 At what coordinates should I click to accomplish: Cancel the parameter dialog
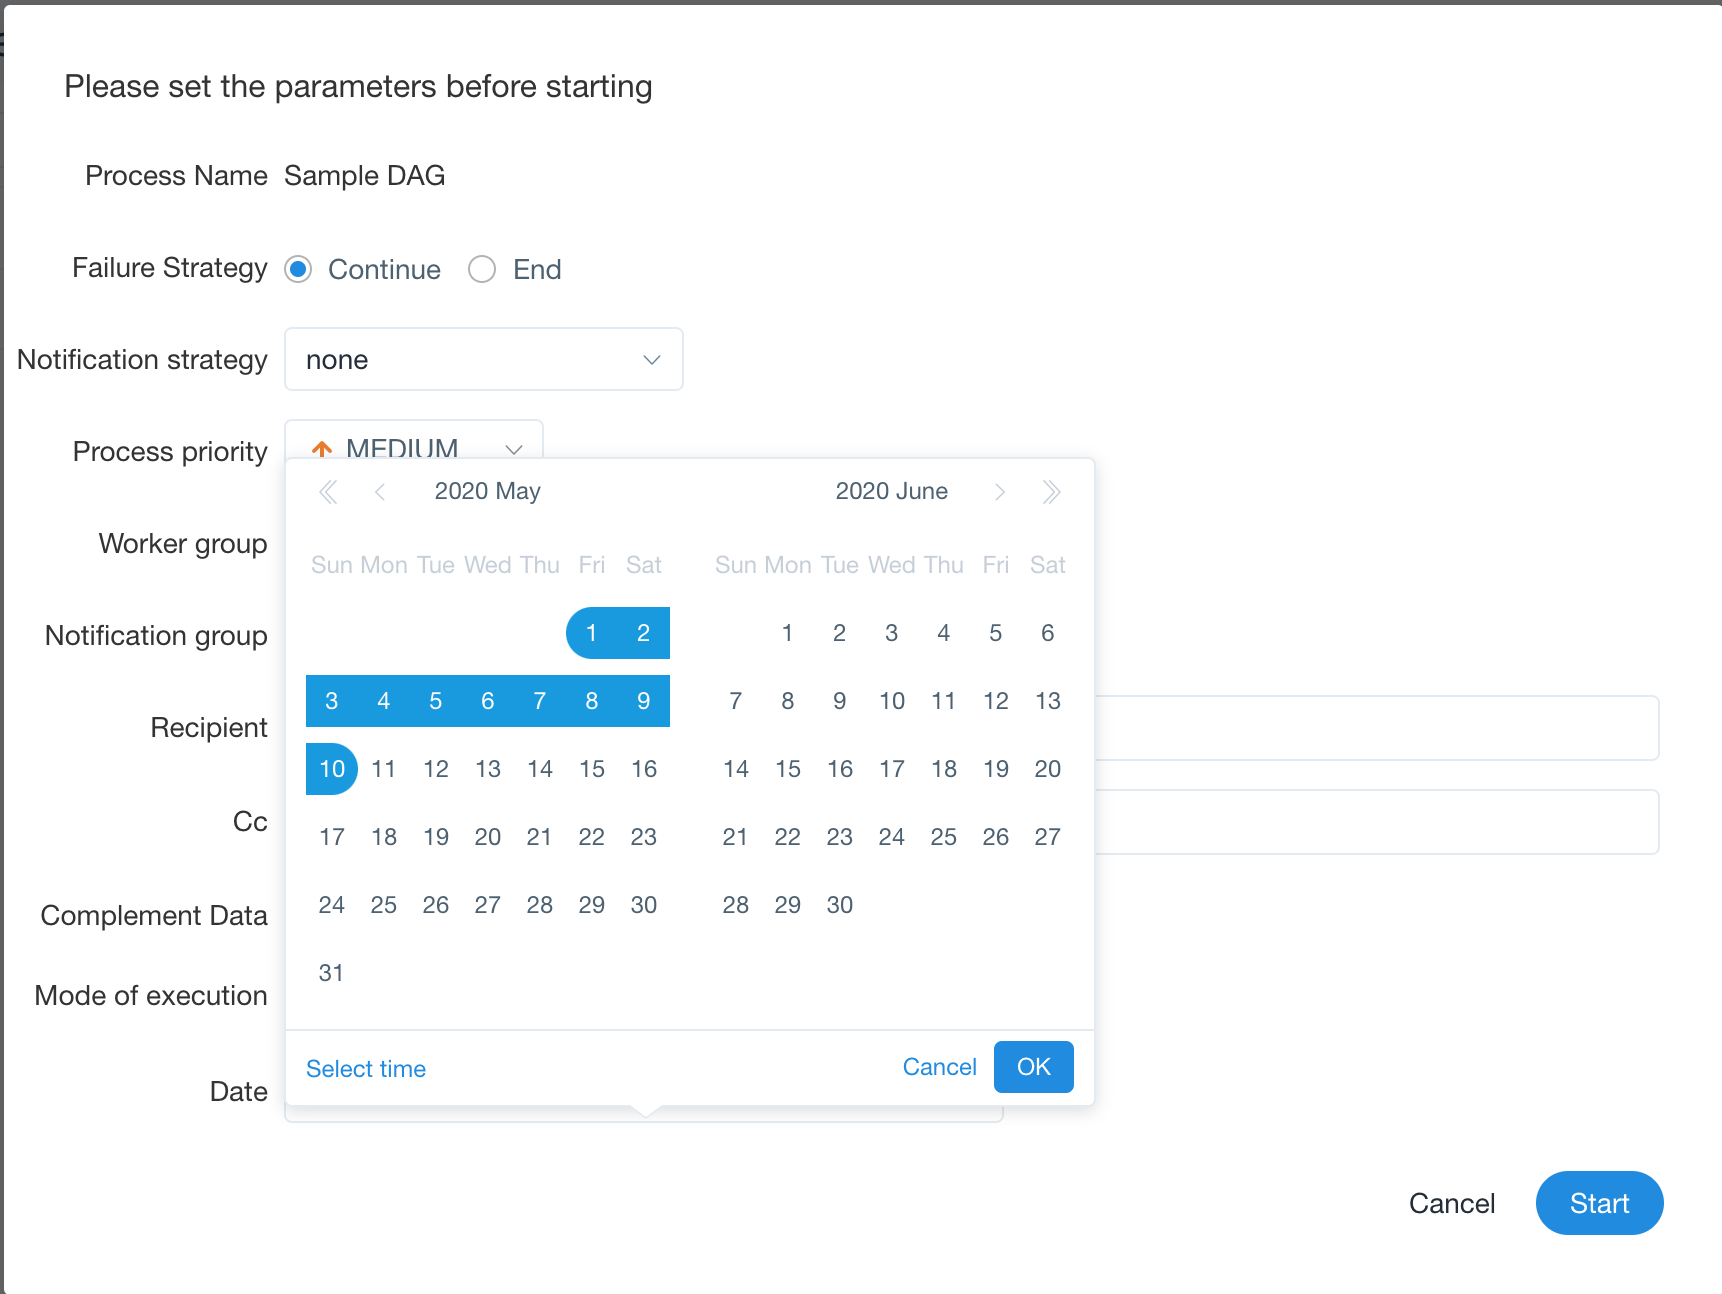click(x=1451, y=1203)
